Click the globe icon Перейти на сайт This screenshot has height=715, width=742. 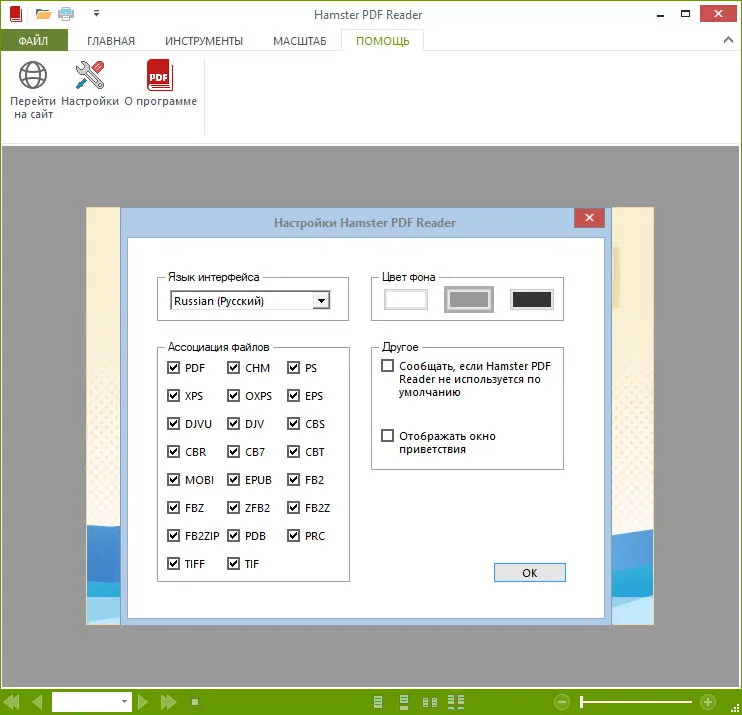coord(33,75)
